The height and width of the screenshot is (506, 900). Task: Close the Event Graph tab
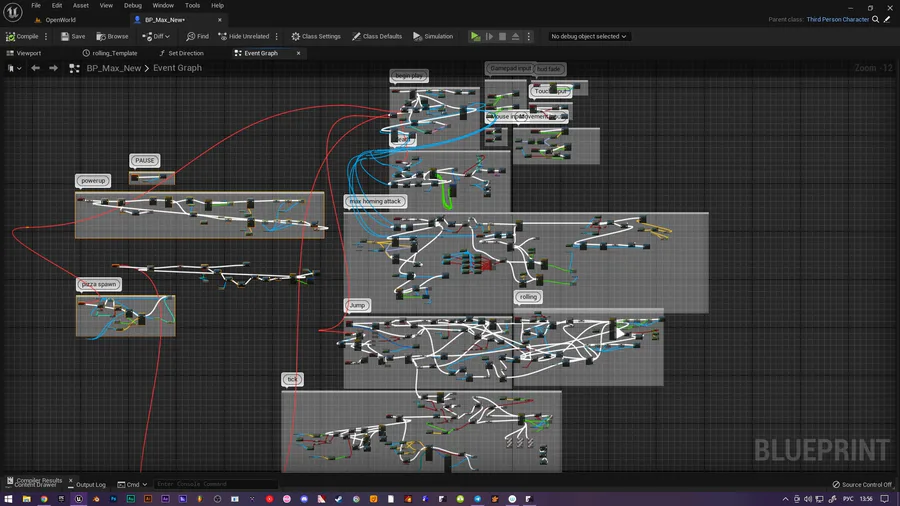[x=298, y=53]
